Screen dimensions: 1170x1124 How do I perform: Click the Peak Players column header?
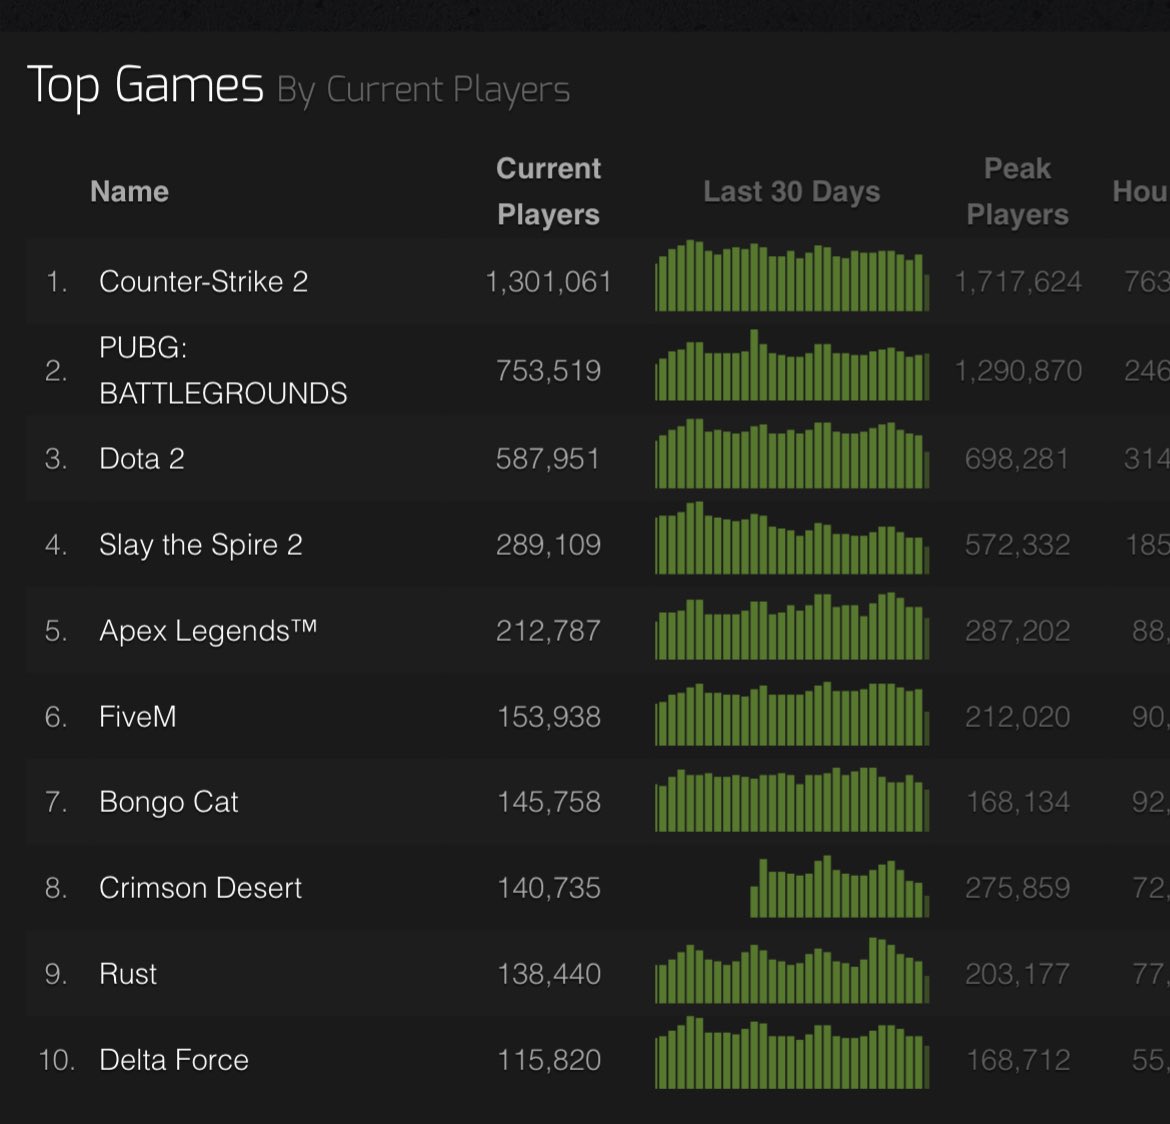point(1018,192)
